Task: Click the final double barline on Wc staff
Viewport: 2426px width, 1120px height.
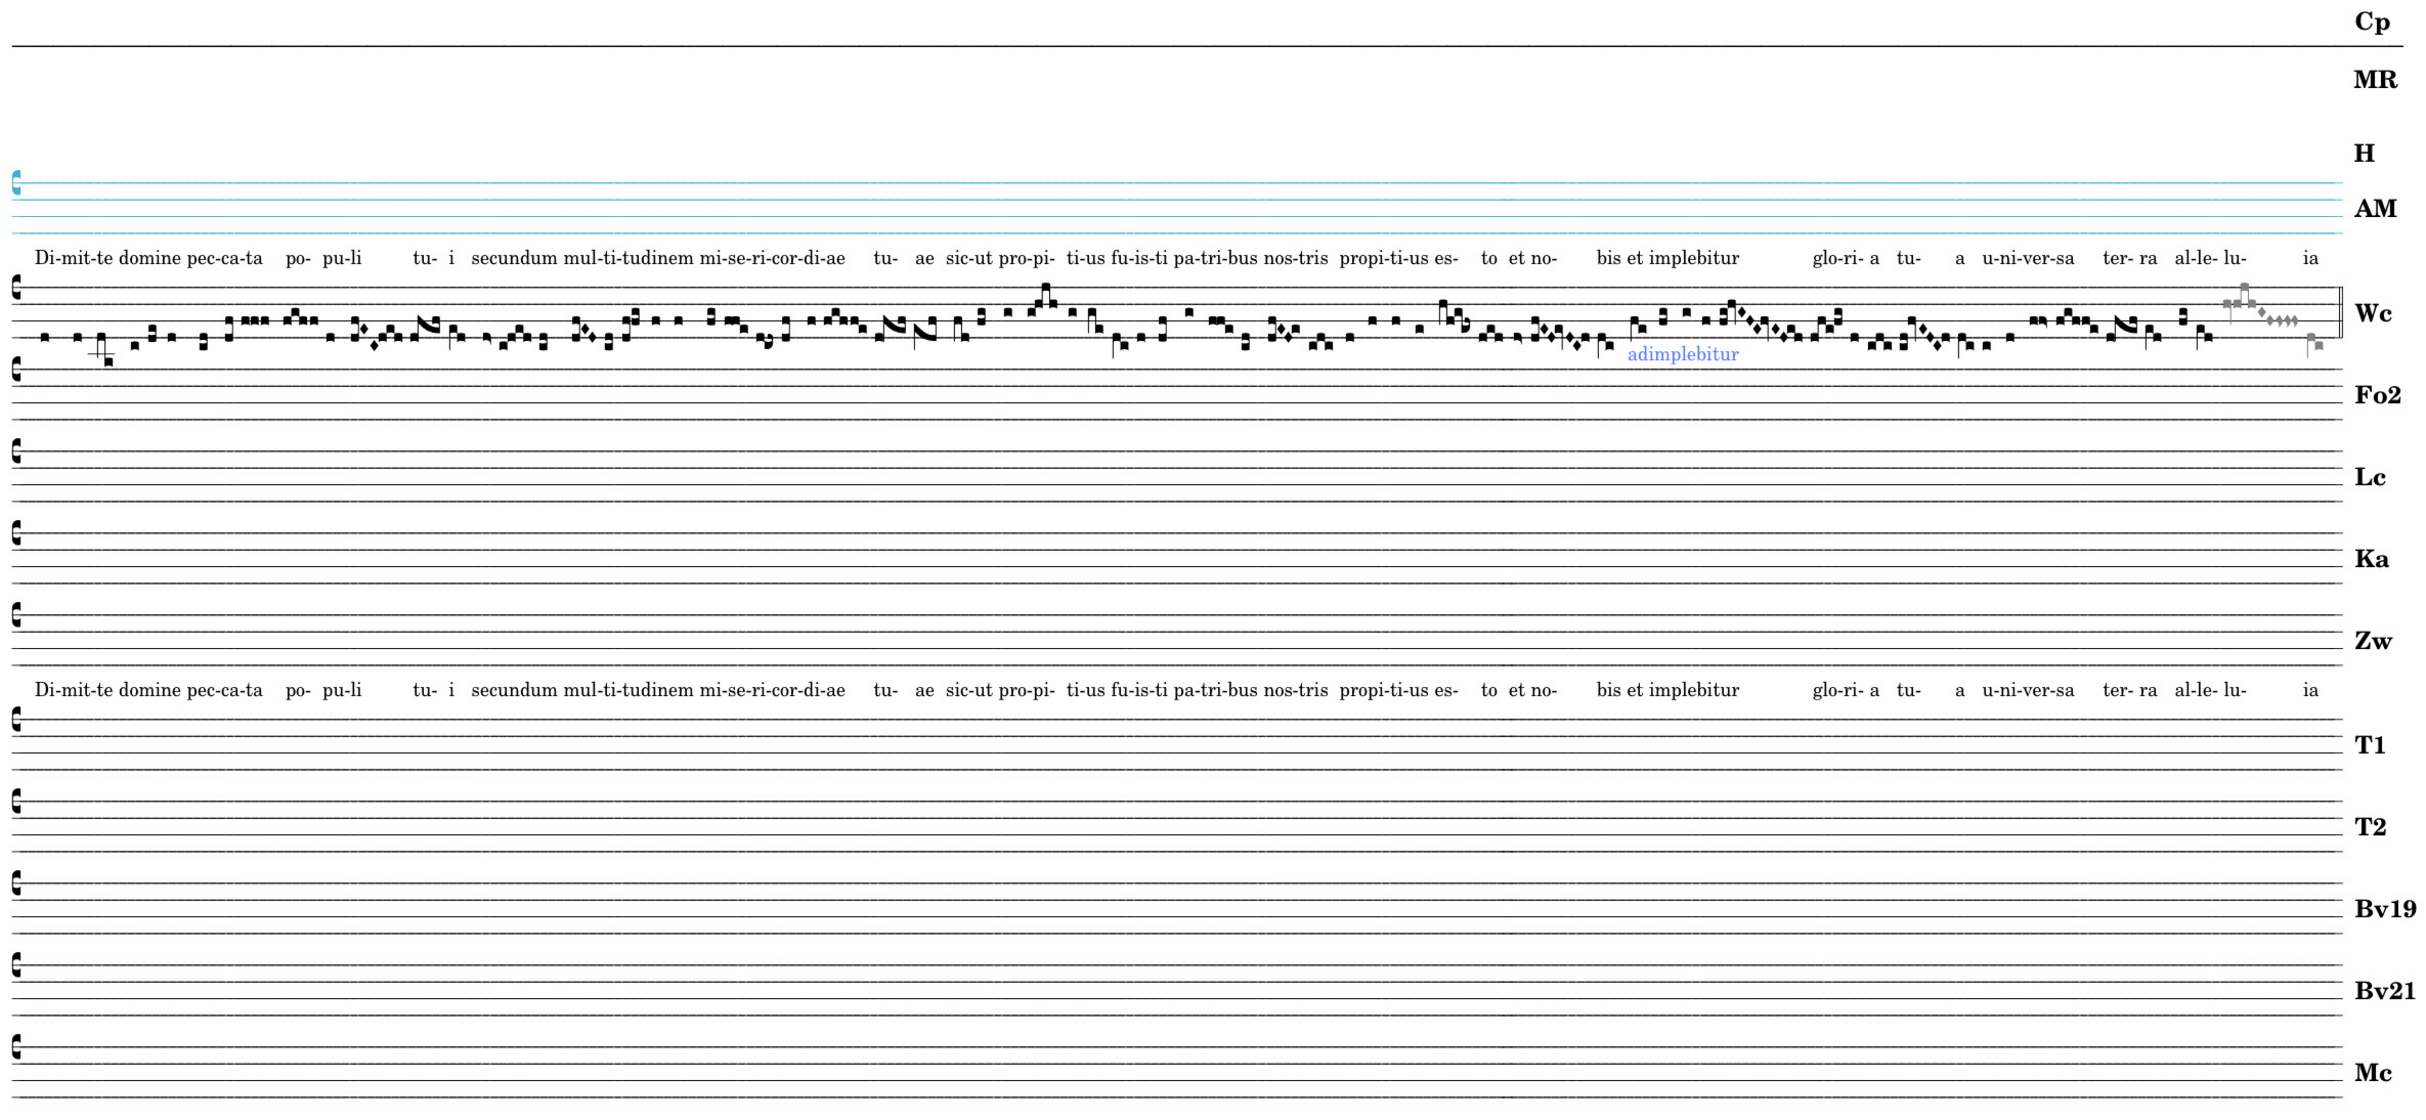Action: point(2341,312)
